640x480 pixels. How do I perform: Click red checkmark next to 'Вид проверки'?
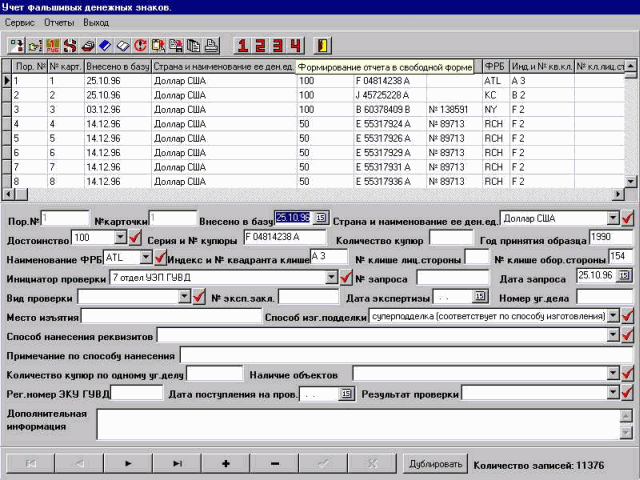pos(199,297)
